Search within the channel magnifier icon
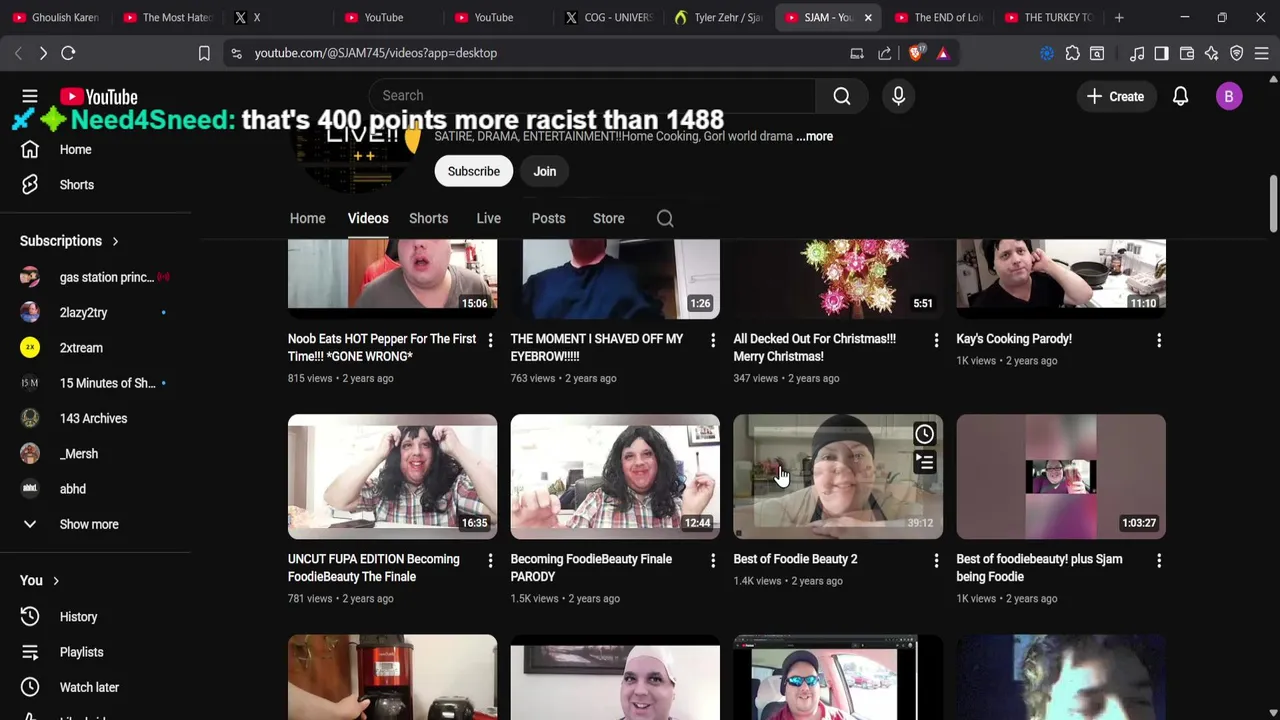The width and height of the screenshot is (1280, 720). click(x=665, y=218)
